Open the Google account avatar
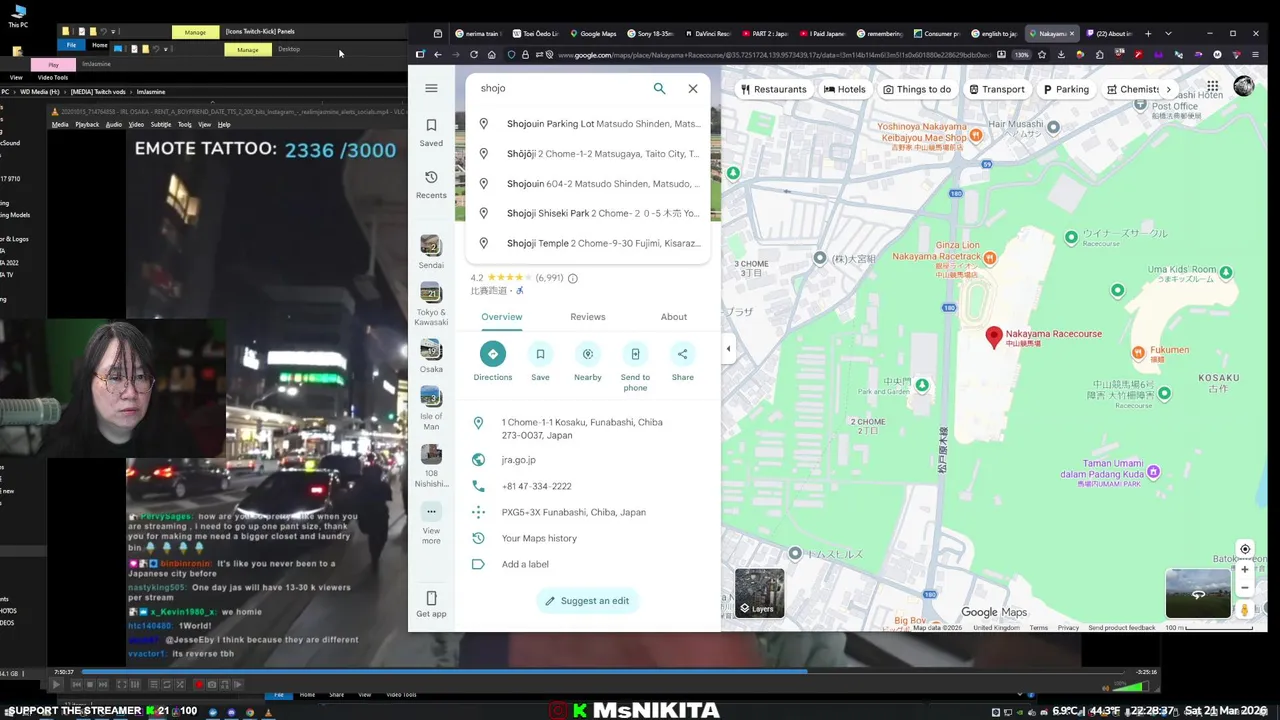Viewport: 1280px width, 720px height. pos(1243,87)
